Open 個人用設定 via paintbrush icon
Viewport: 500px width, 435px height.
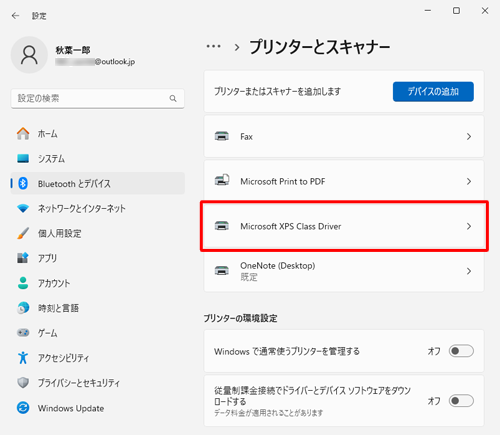pos(23,233)
